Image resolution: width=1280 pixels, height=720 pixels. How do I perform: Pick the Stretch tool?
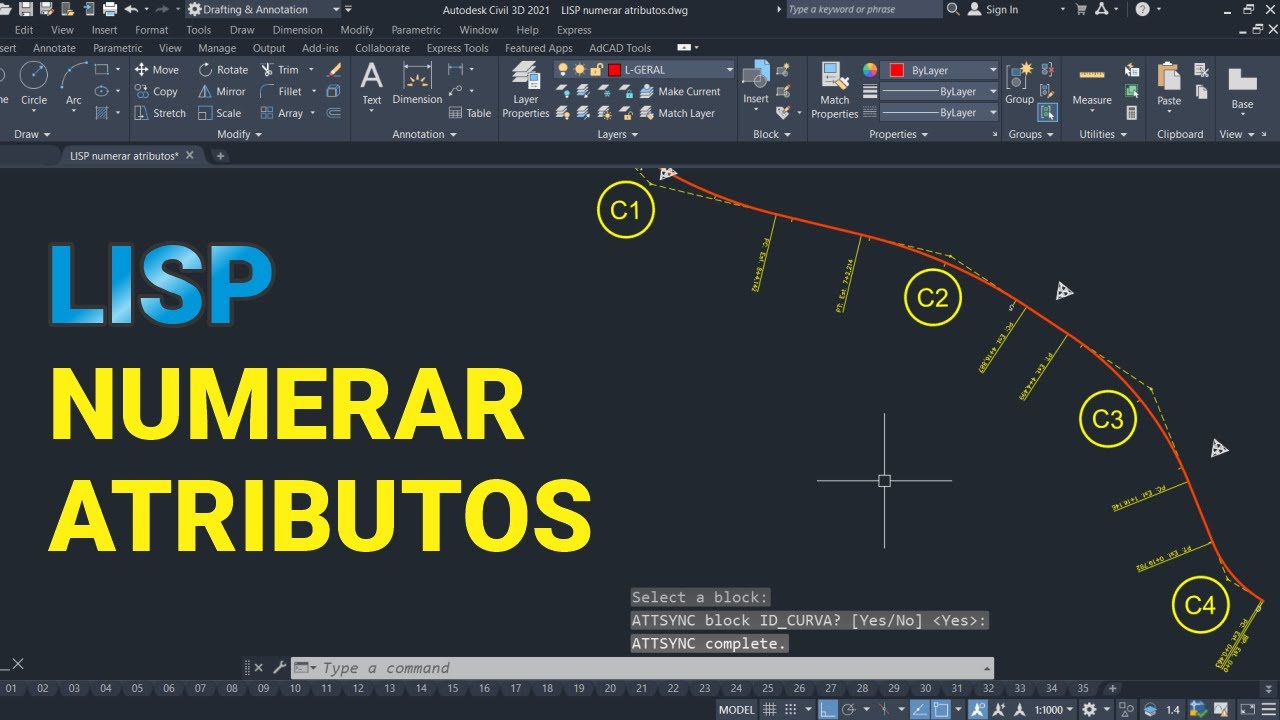[160, 113]
